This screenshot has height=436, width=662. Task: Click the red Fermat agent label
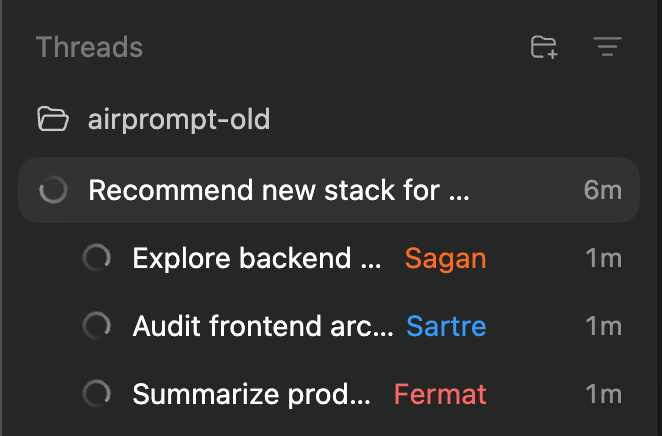tap(440, 394)
